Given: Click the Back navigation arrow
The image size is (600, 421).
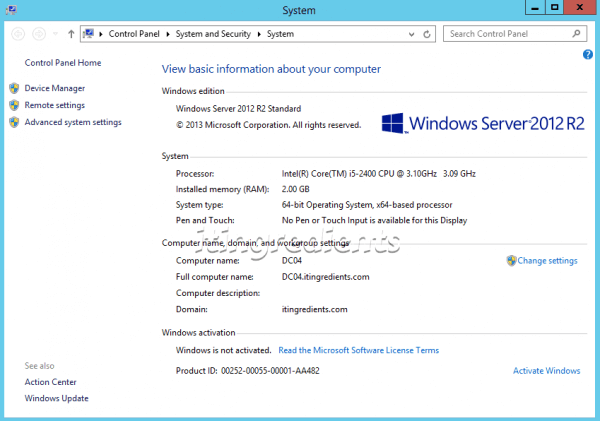Looking at the screenshot, I should pos(18,34).
